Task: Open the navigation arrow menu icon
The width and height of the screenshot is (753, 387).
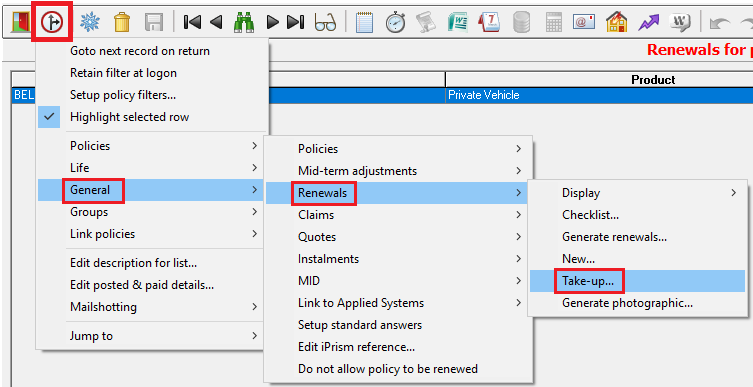Action: point(52,22)
